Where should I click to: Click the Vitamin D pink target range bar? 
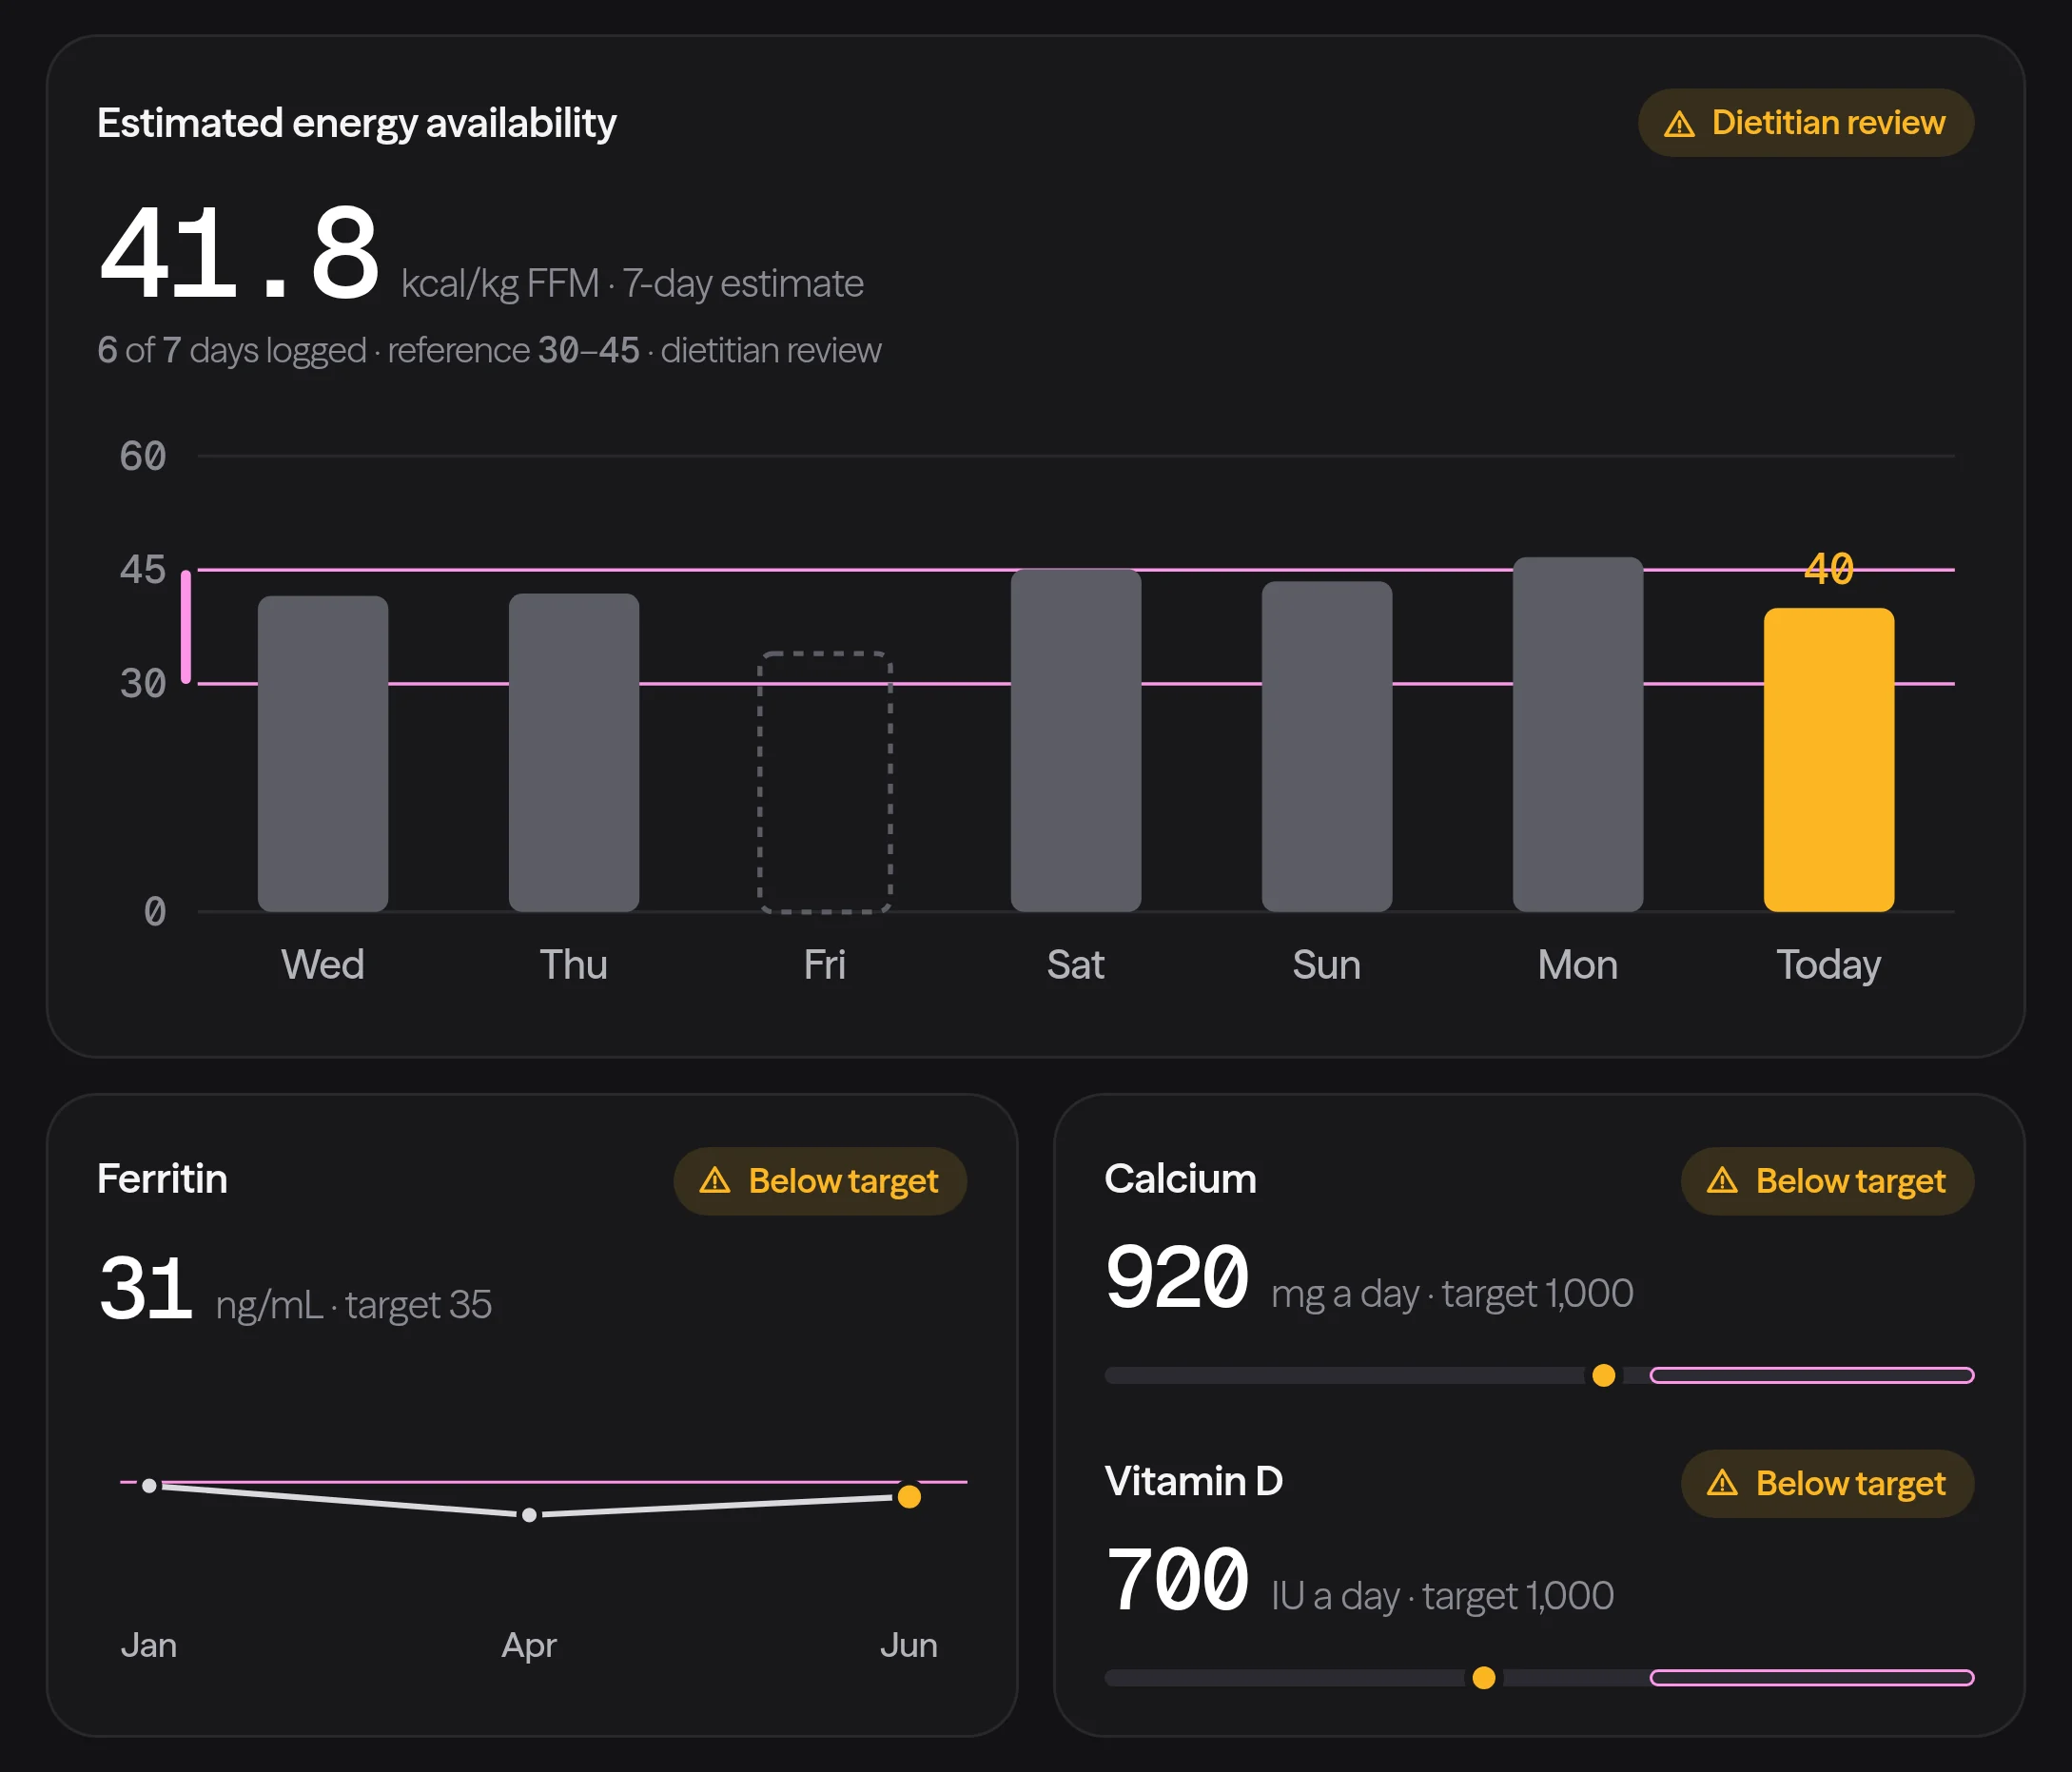[1812, 1677]
